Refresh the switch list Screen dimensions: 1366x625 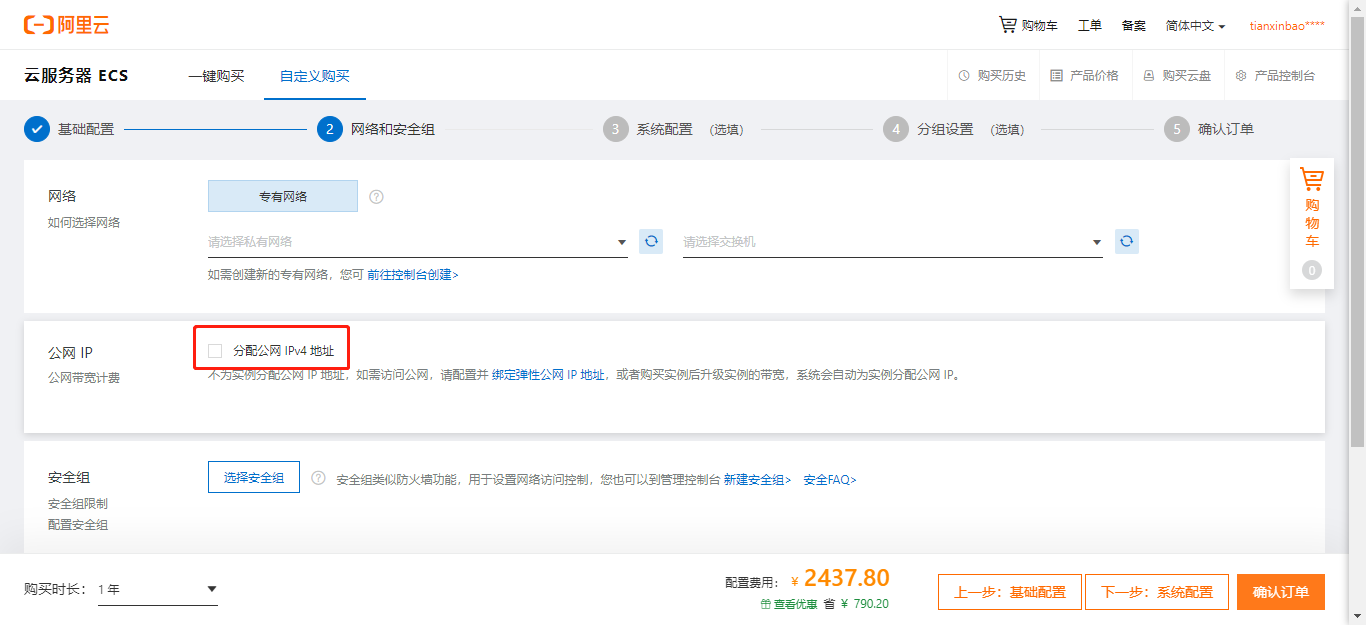click(x=1127, y=241)
